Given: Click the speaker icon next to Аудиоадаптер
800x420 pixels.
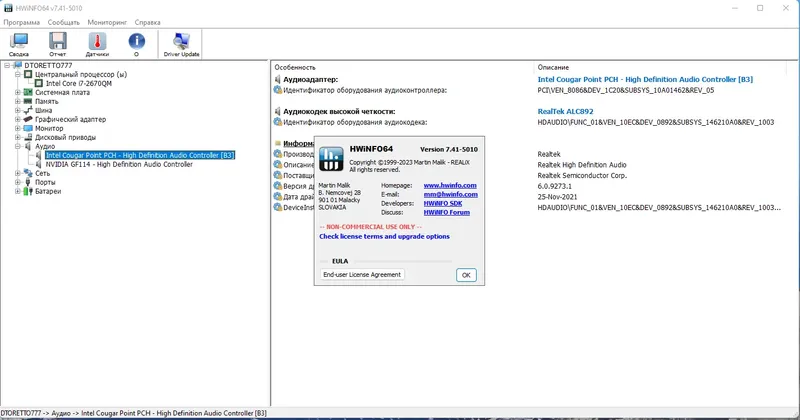Looking at the screenshot, I should (278, 80).
